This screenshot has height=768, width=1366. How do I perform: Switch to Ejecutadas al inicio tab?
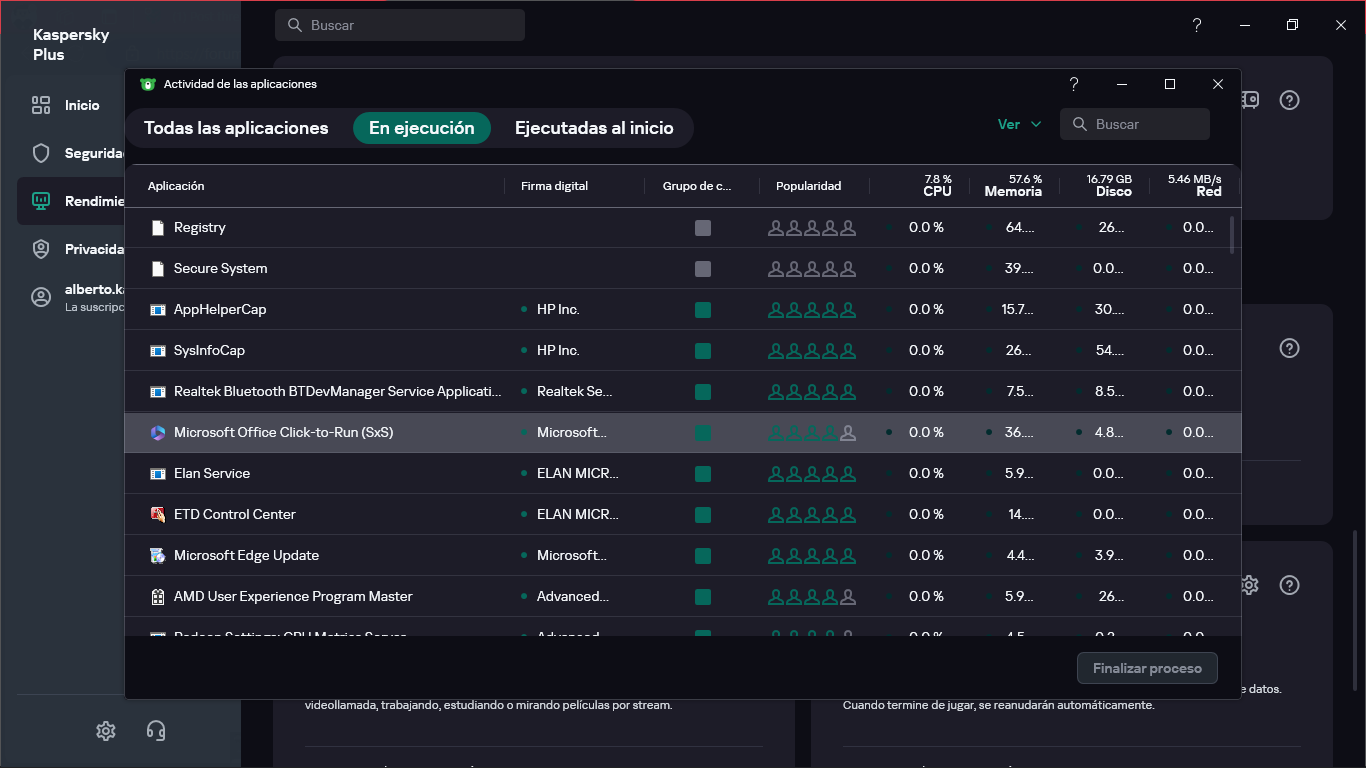[594, 128]
